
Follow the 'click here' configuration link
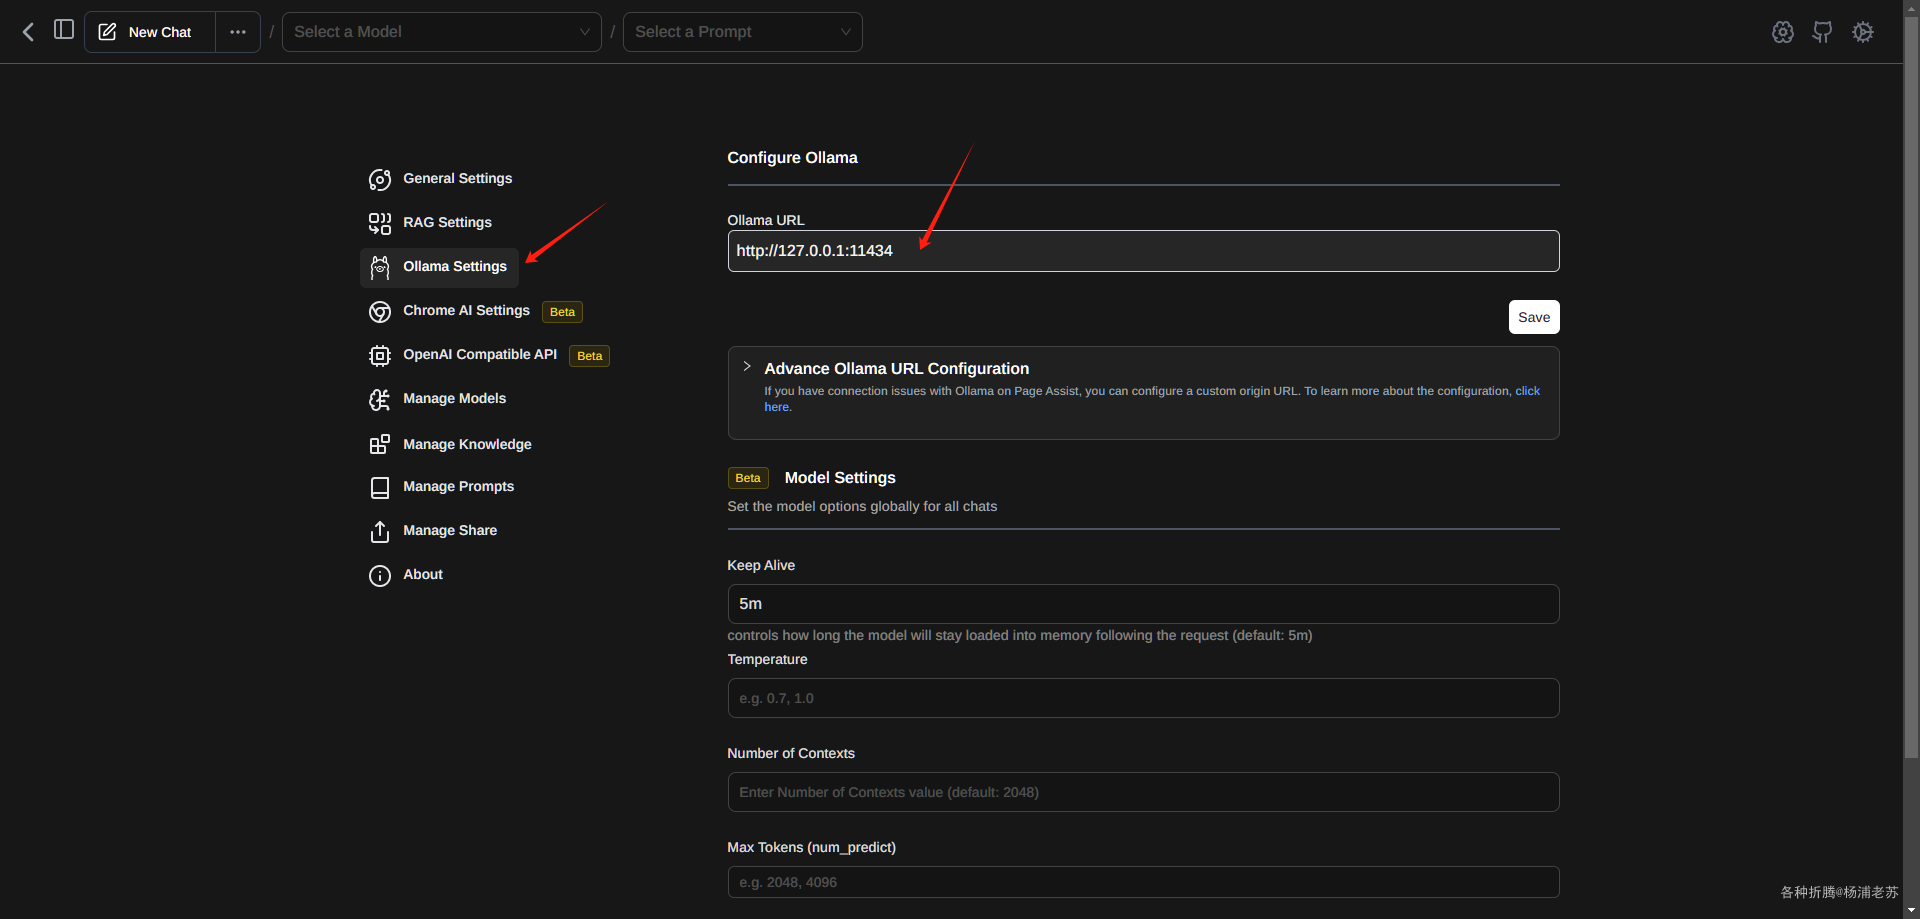click(x=1527, y=391)
